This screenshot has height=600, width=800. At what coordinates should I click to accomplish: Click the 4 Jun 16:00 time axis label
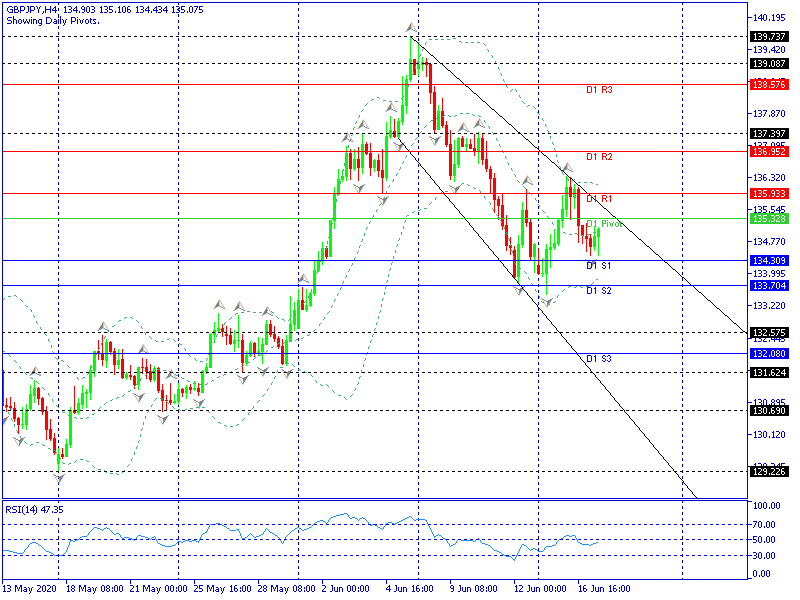[x=409, y=589]
